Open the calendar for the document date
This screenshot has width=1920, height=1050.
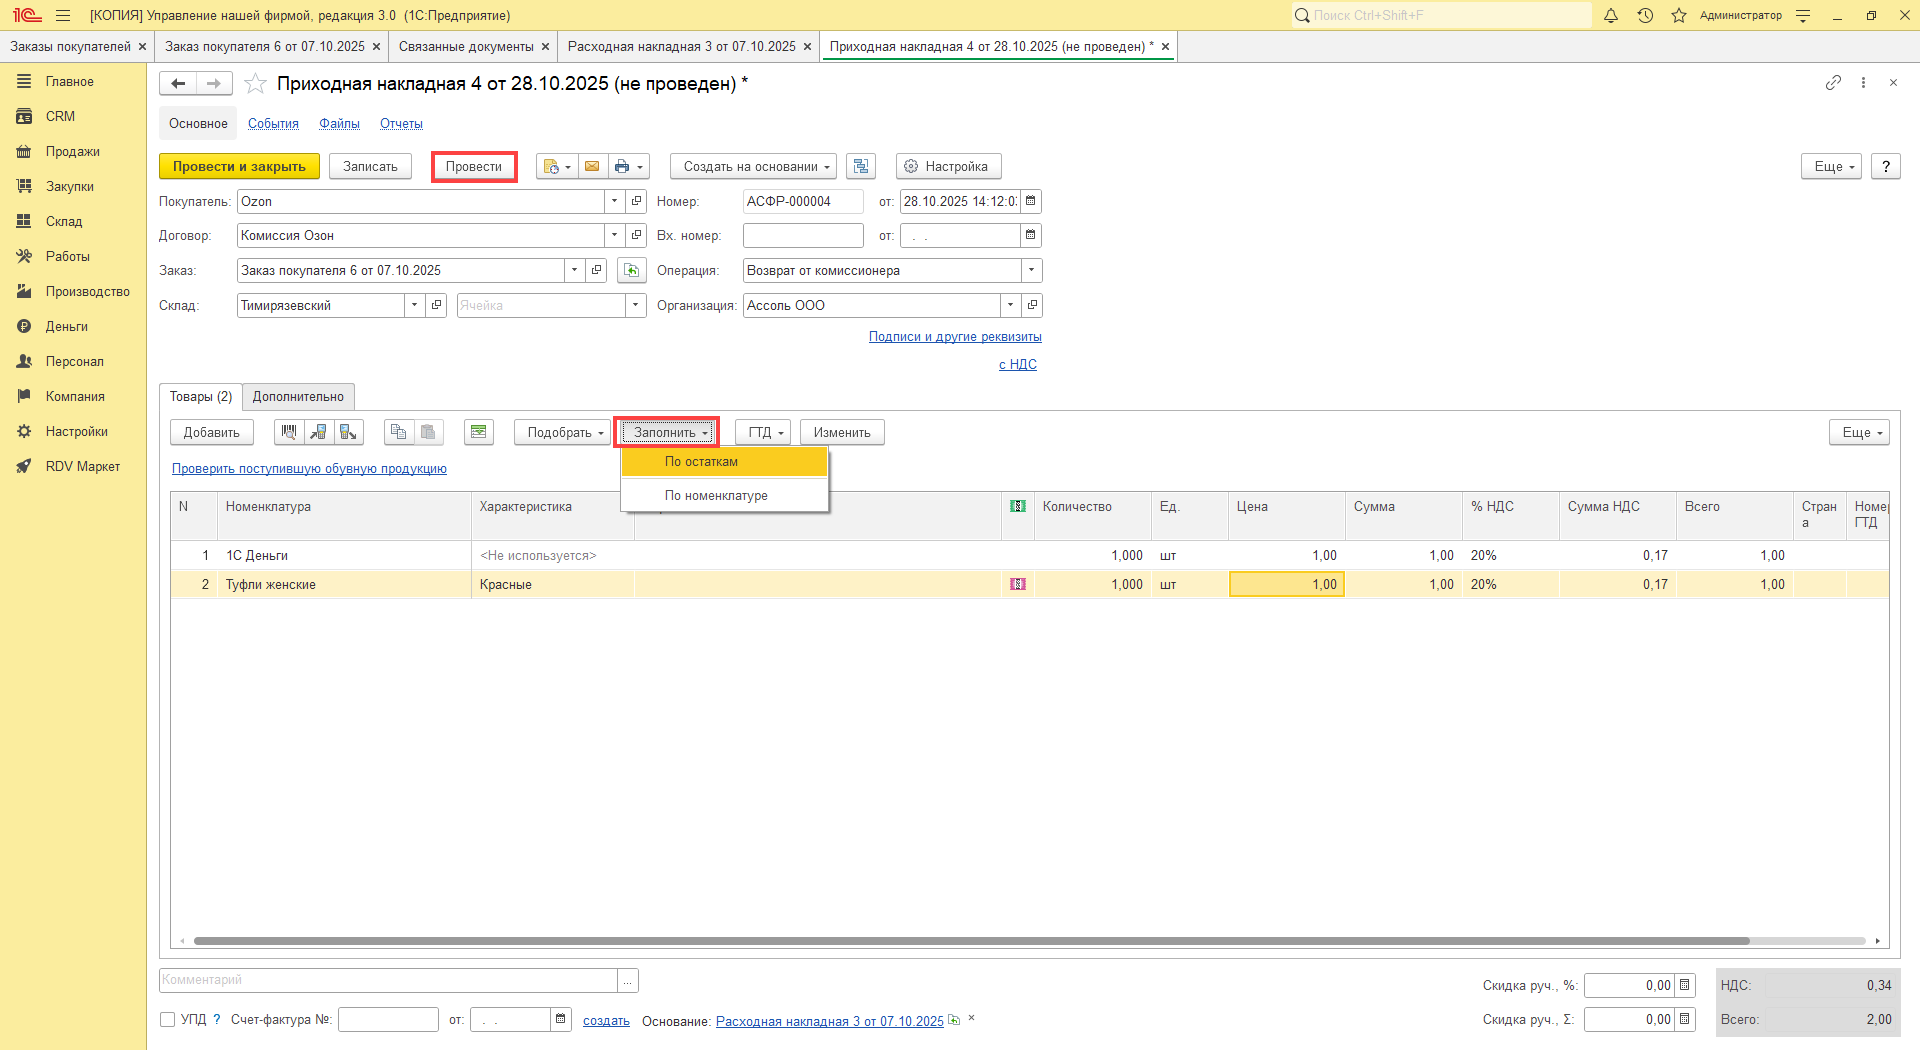tap(1031, 201)
